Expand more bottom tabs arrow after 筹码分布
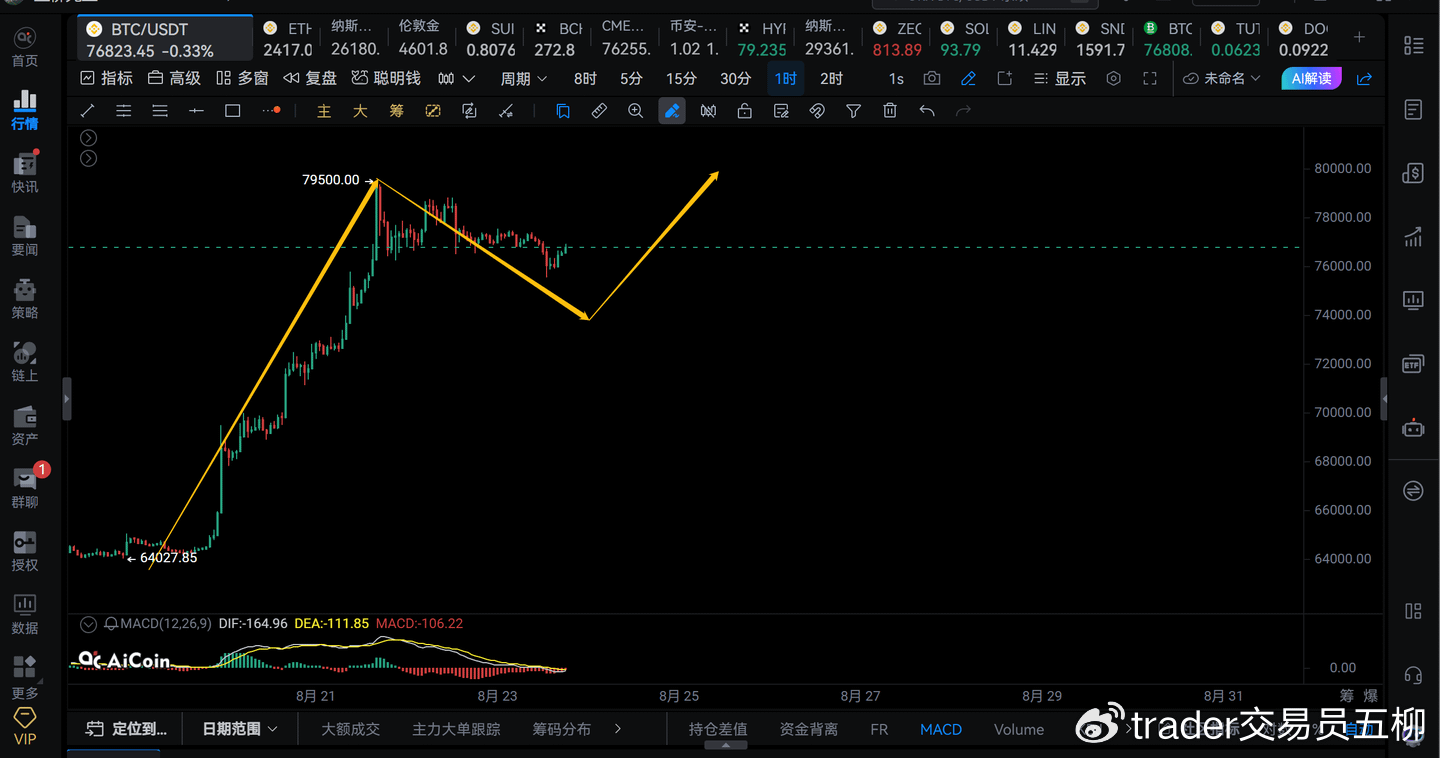Image resolution: width=1440 pixels, height=758 pixels. click(618, 729)
